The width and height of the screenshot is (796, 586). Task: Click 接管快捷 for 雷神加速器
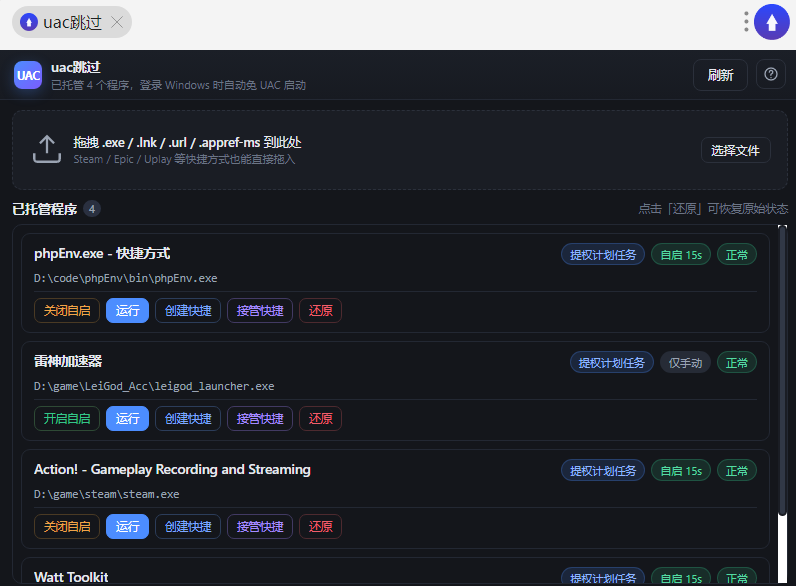(260, 418)
